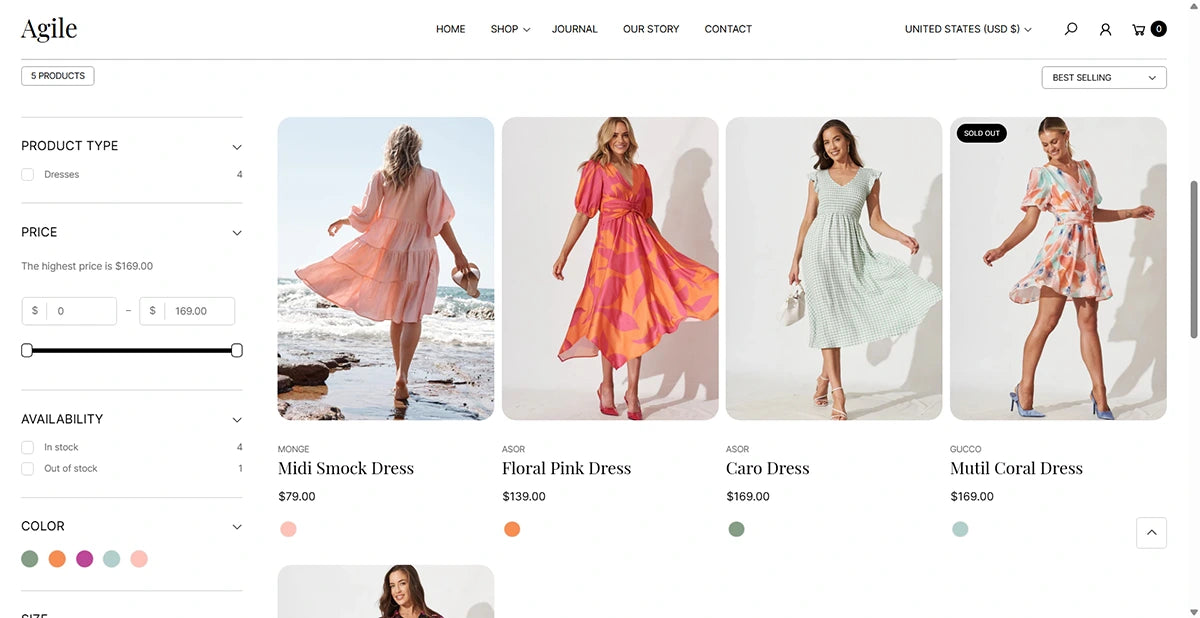This screenshot has height=618, width=1200.
Task: Click the price slider's right handle
Action: pyautogui.click(x=237, y=350)
